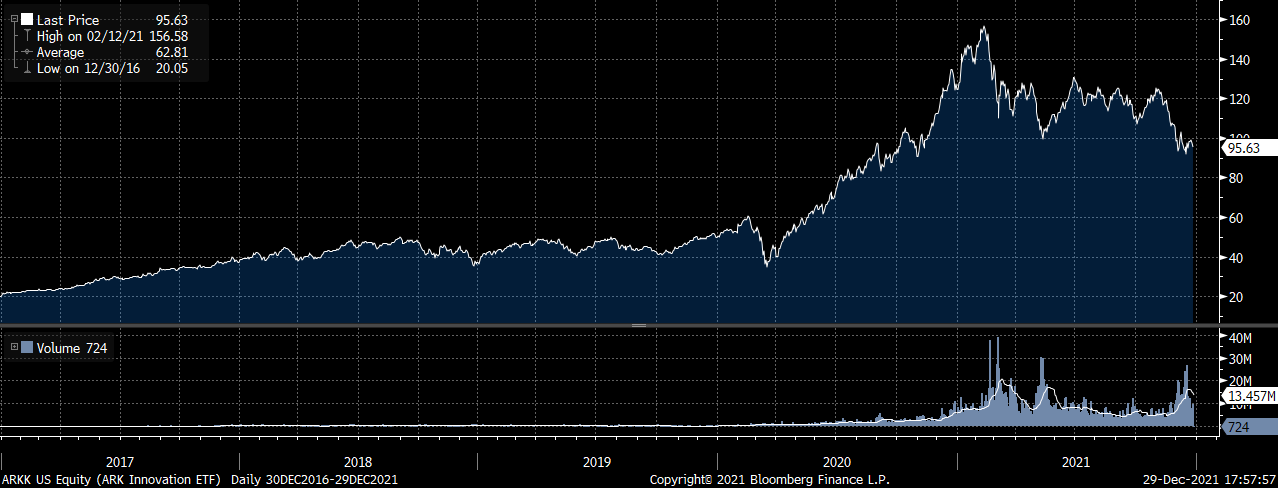1278x488 pixels.
Task: Click 'ARKK US Equity (ARK Innovation ETF)' footer text
Action: click(113, 480)
